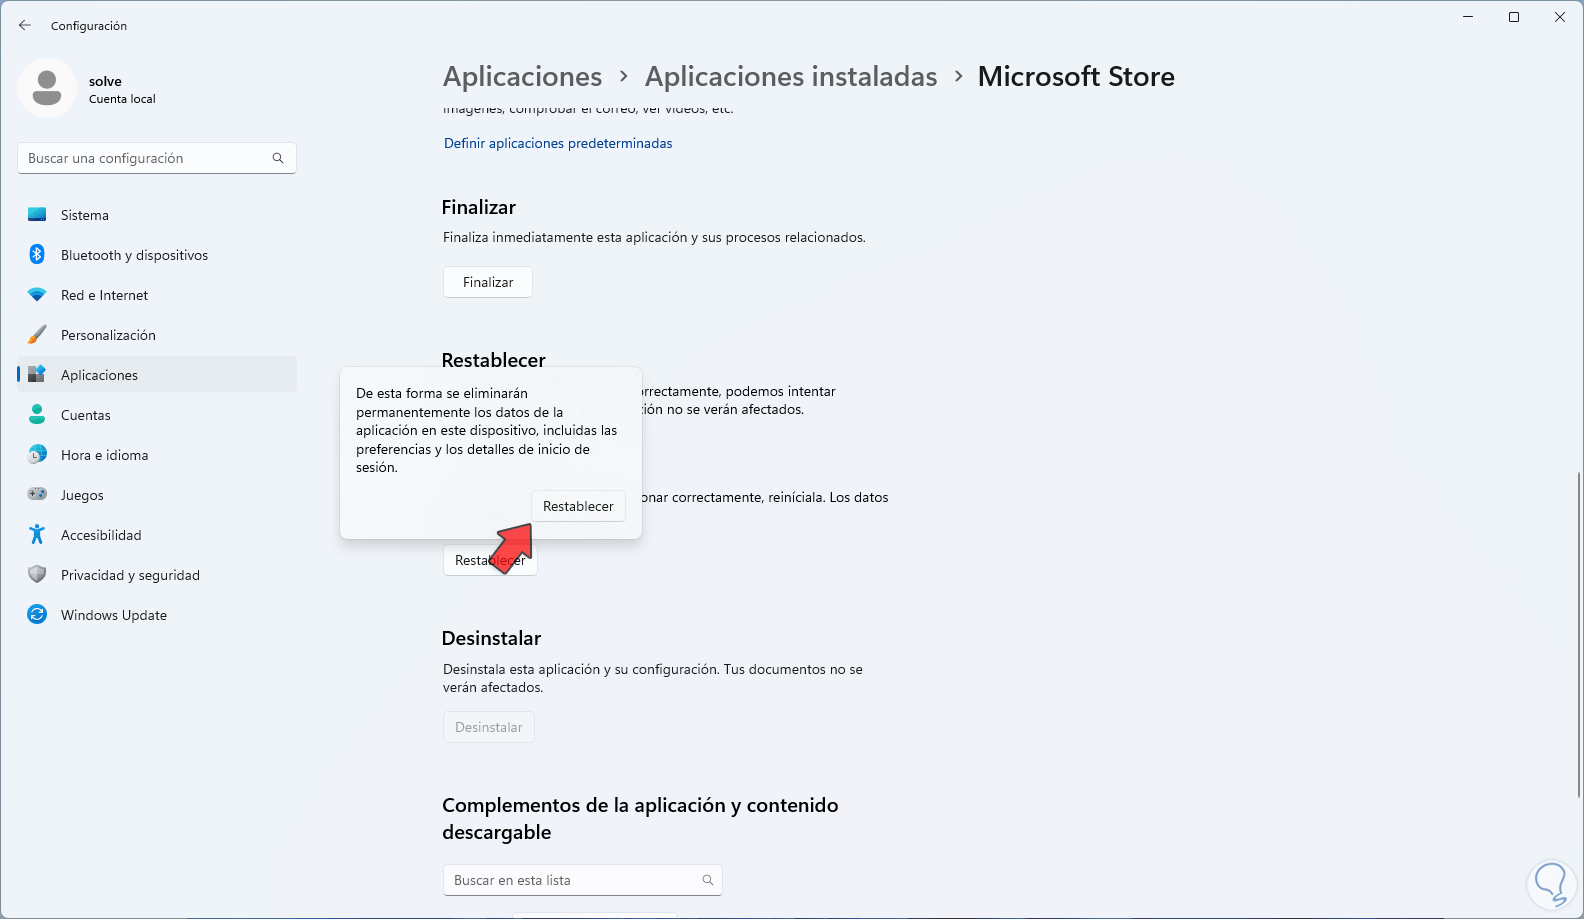Click the Finalizar button
Screen dimensions: 1584x919
click(x=488, y=282)
